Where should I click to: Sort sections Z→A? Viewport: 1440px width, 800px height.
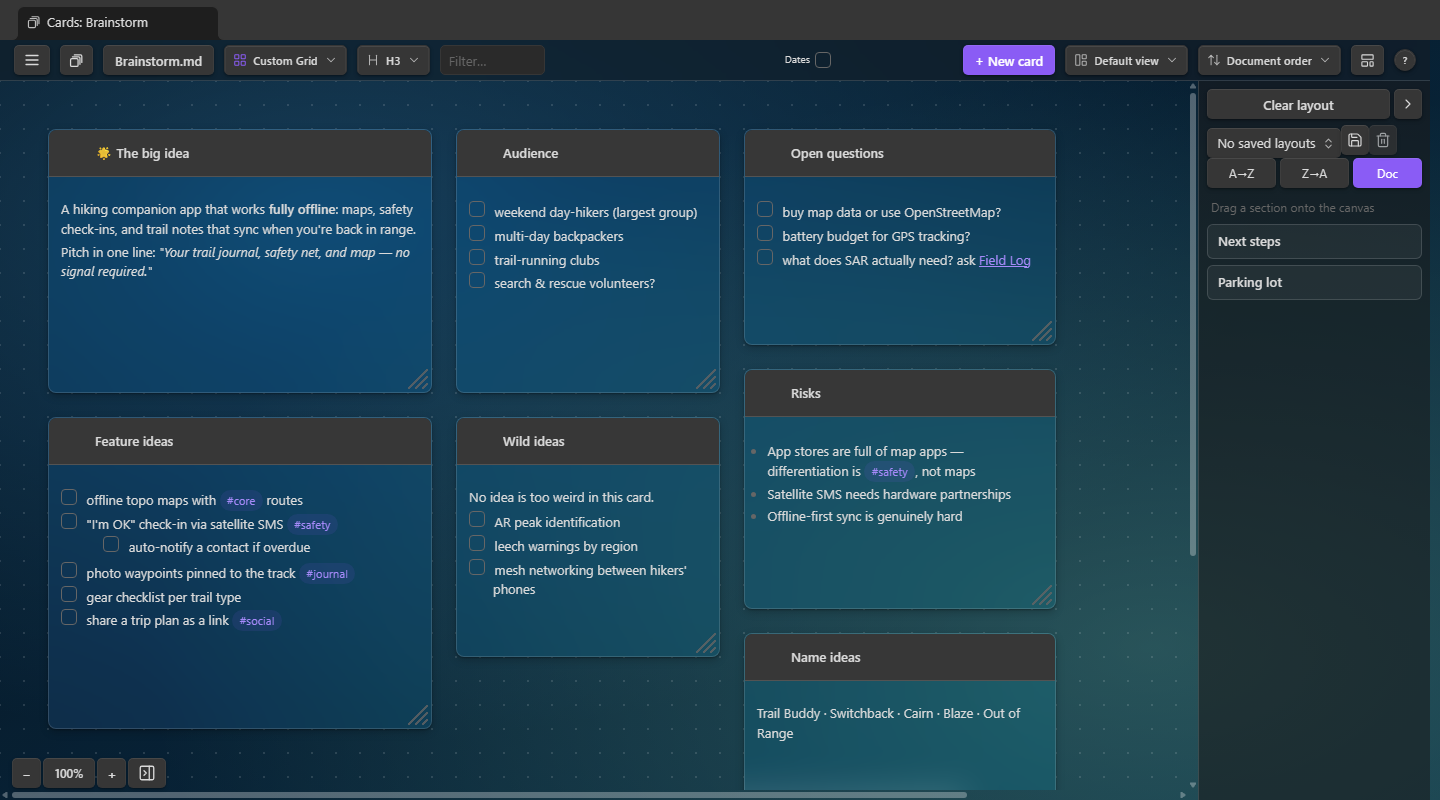[x=1314, y=173]
